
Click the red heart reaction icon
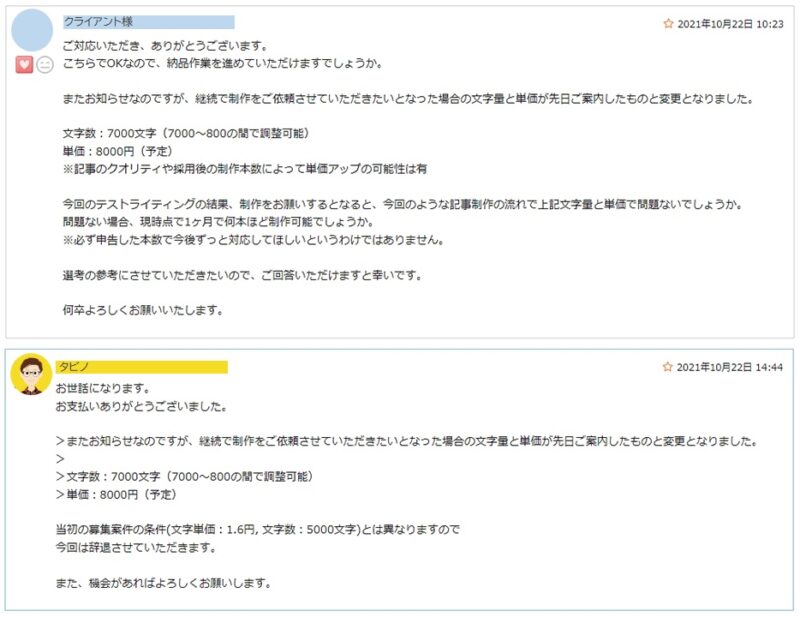click(x=24, y=65)
